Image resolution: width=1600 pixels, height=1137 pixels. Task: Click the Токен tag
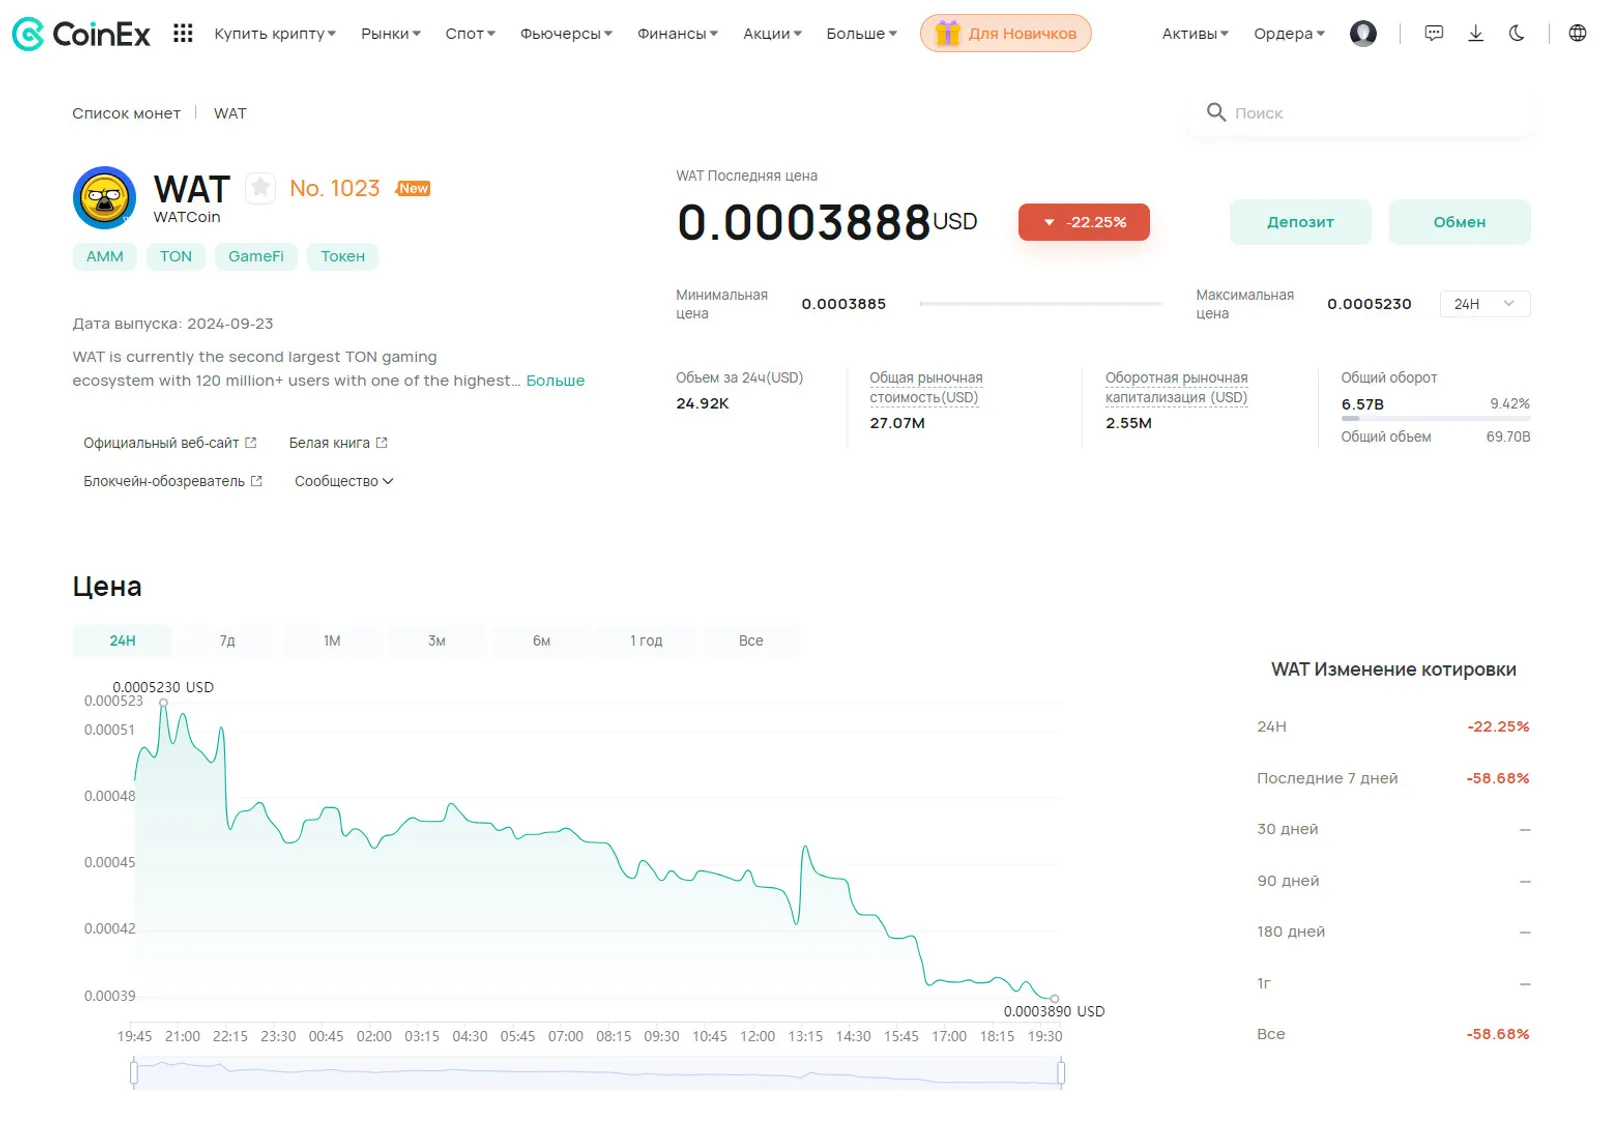point(342,256)
